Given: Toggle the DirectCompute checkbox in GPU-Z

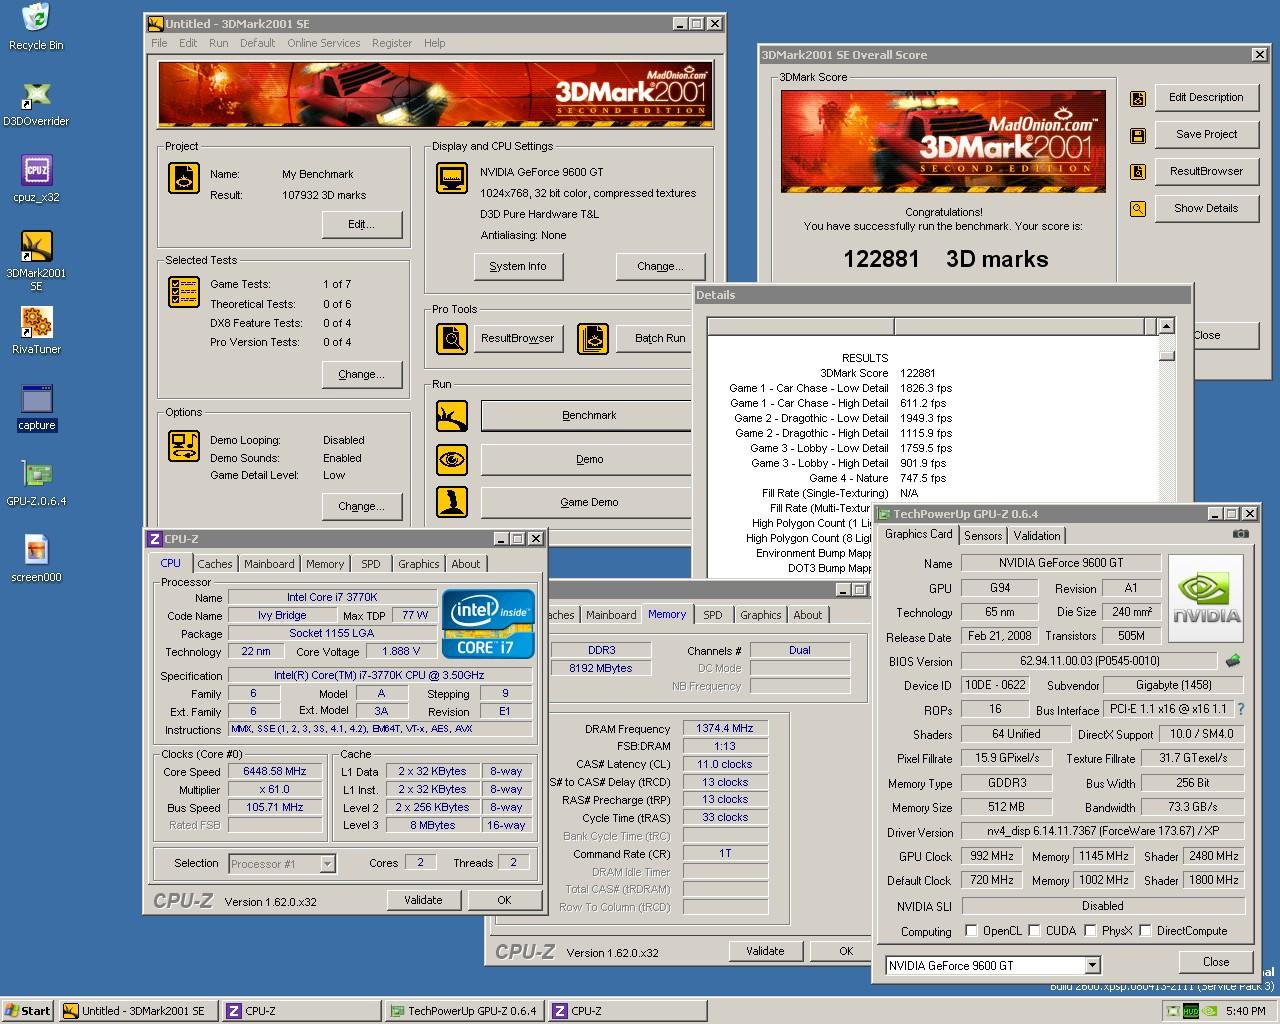Looking at the screenshot, I should click(1145, 931).
